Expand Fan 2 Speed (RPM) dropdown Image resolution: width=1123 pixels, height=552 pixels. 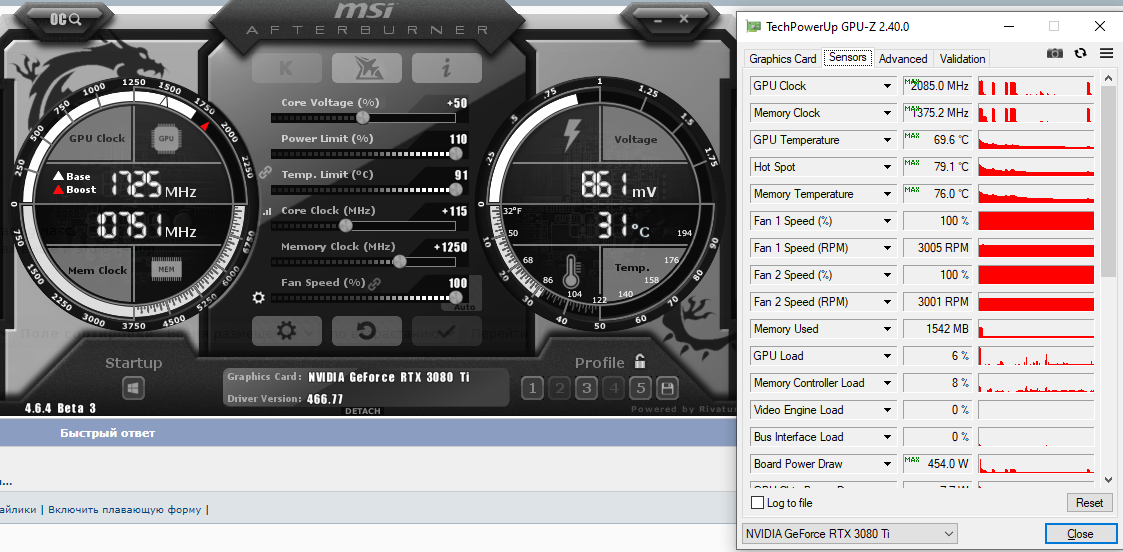(x=887, y=302)
